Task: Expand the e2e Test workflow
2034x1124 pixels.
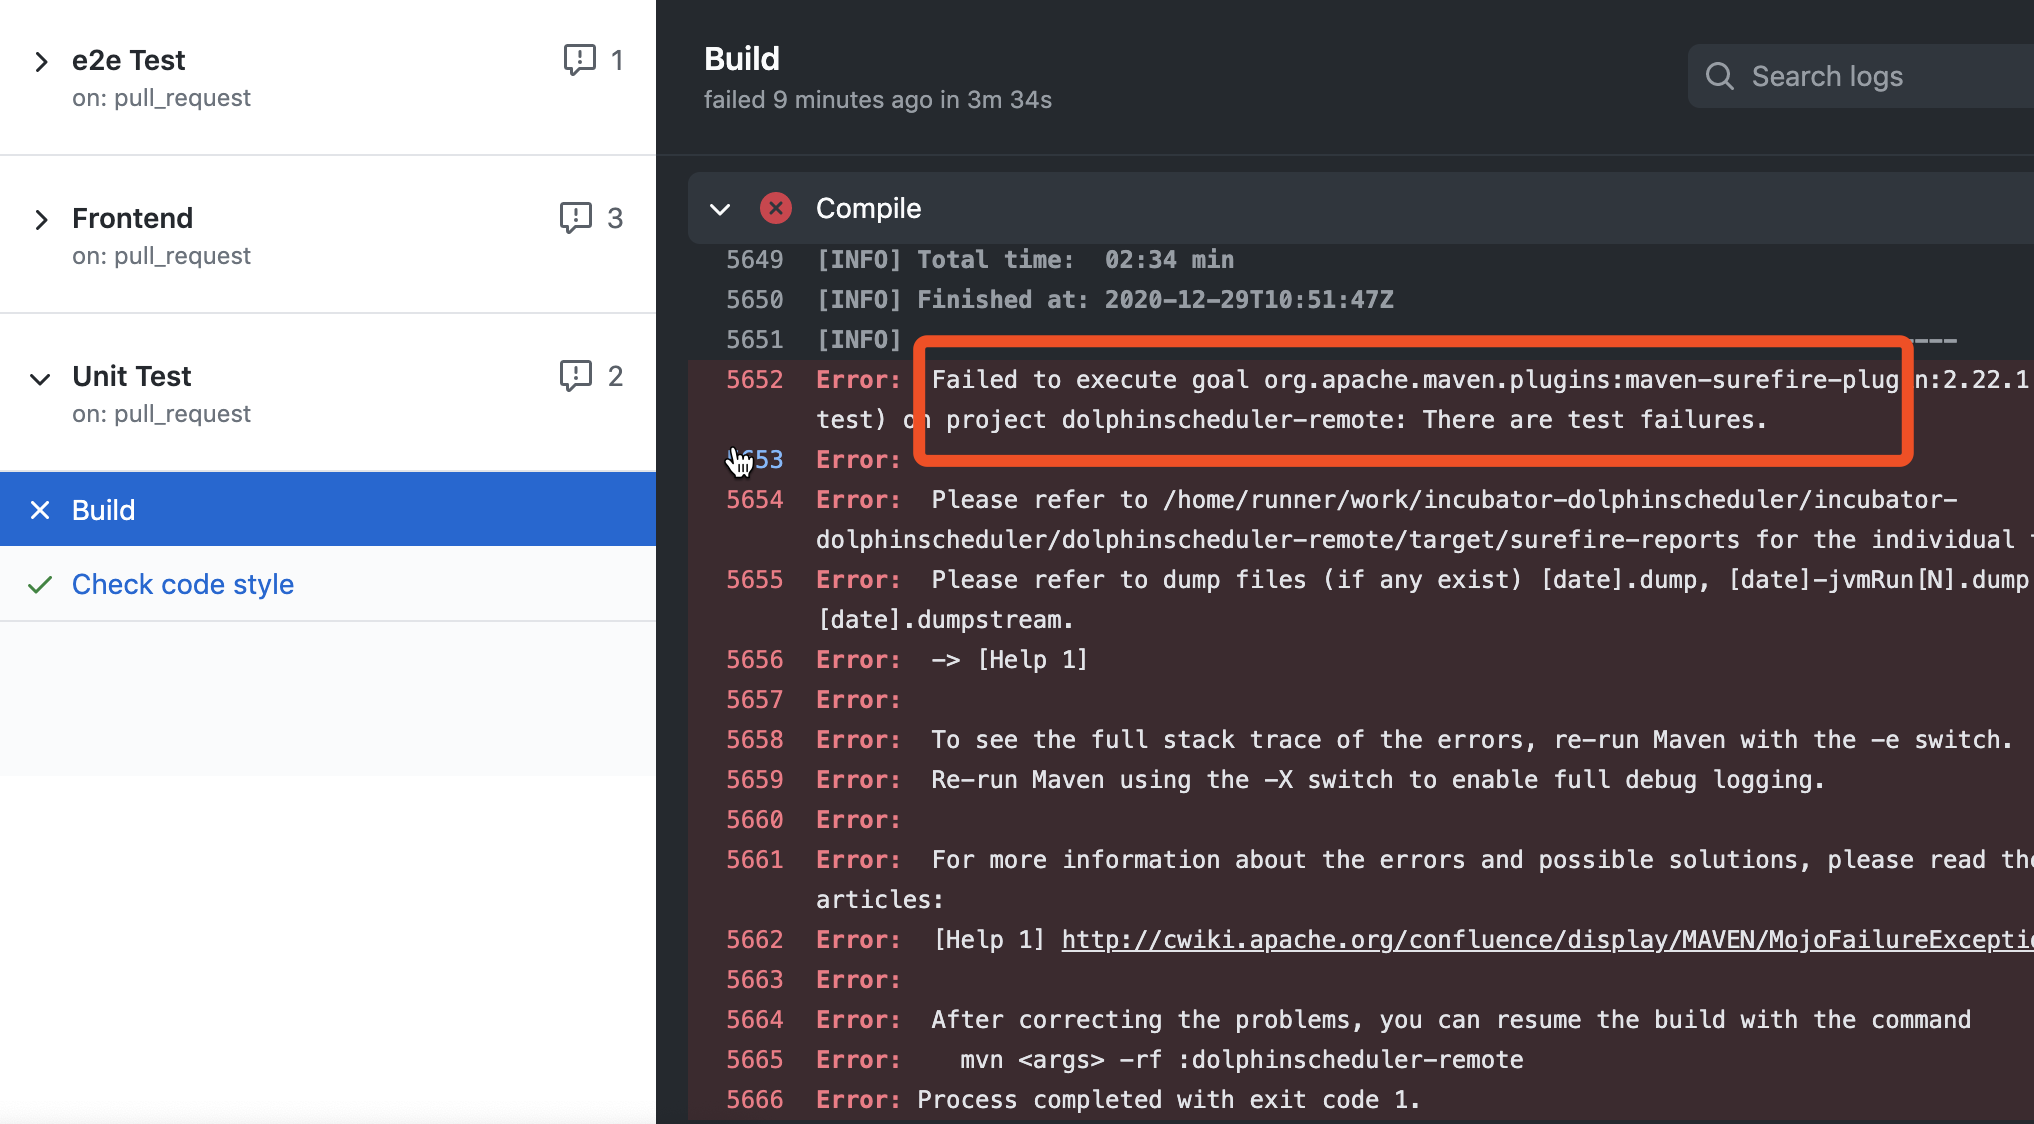Action: pyautogui.click(x=41, y=62)
